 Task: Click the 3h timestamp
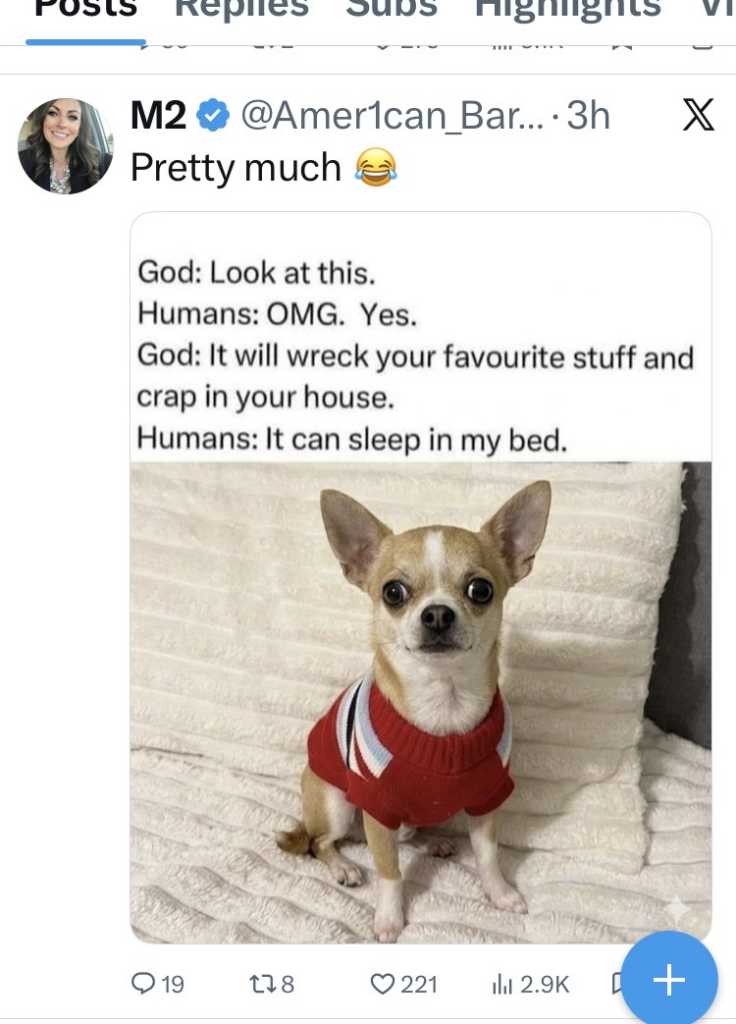point(588,116)
